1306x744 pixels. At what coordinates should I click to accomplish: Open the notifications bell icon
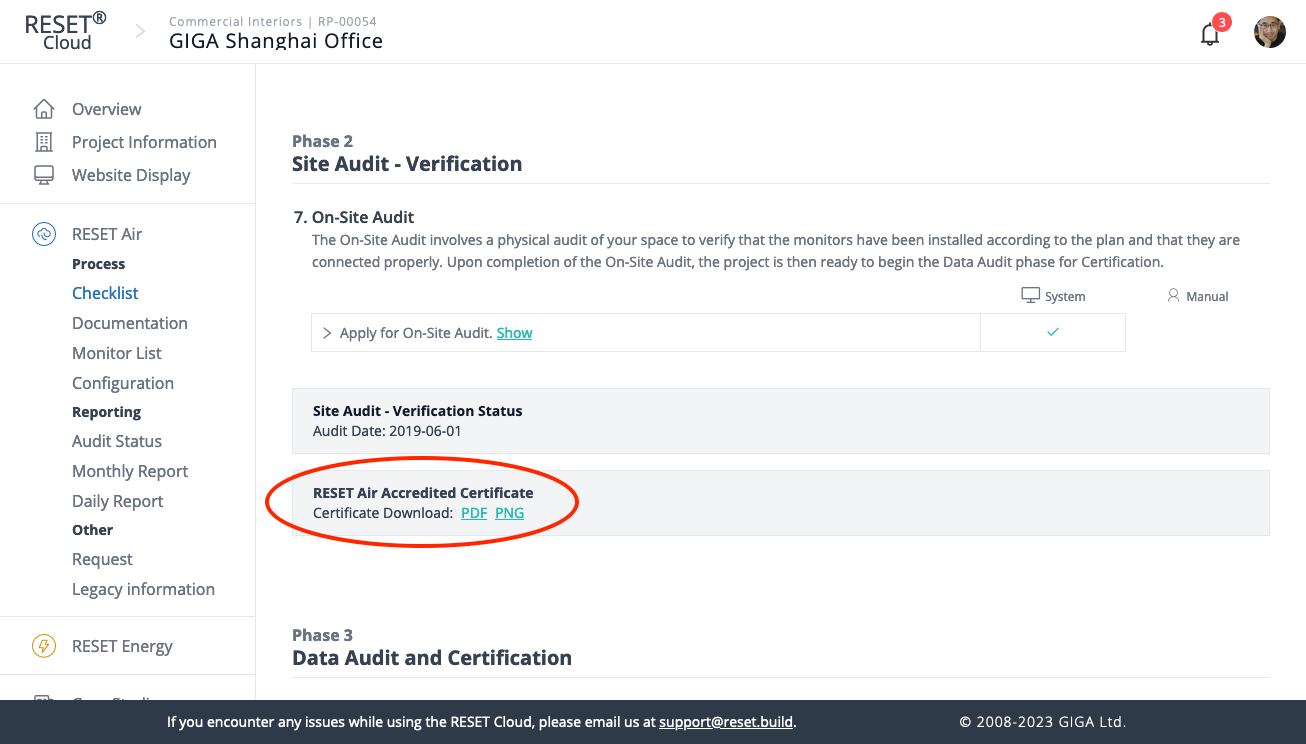point(1210,34)
